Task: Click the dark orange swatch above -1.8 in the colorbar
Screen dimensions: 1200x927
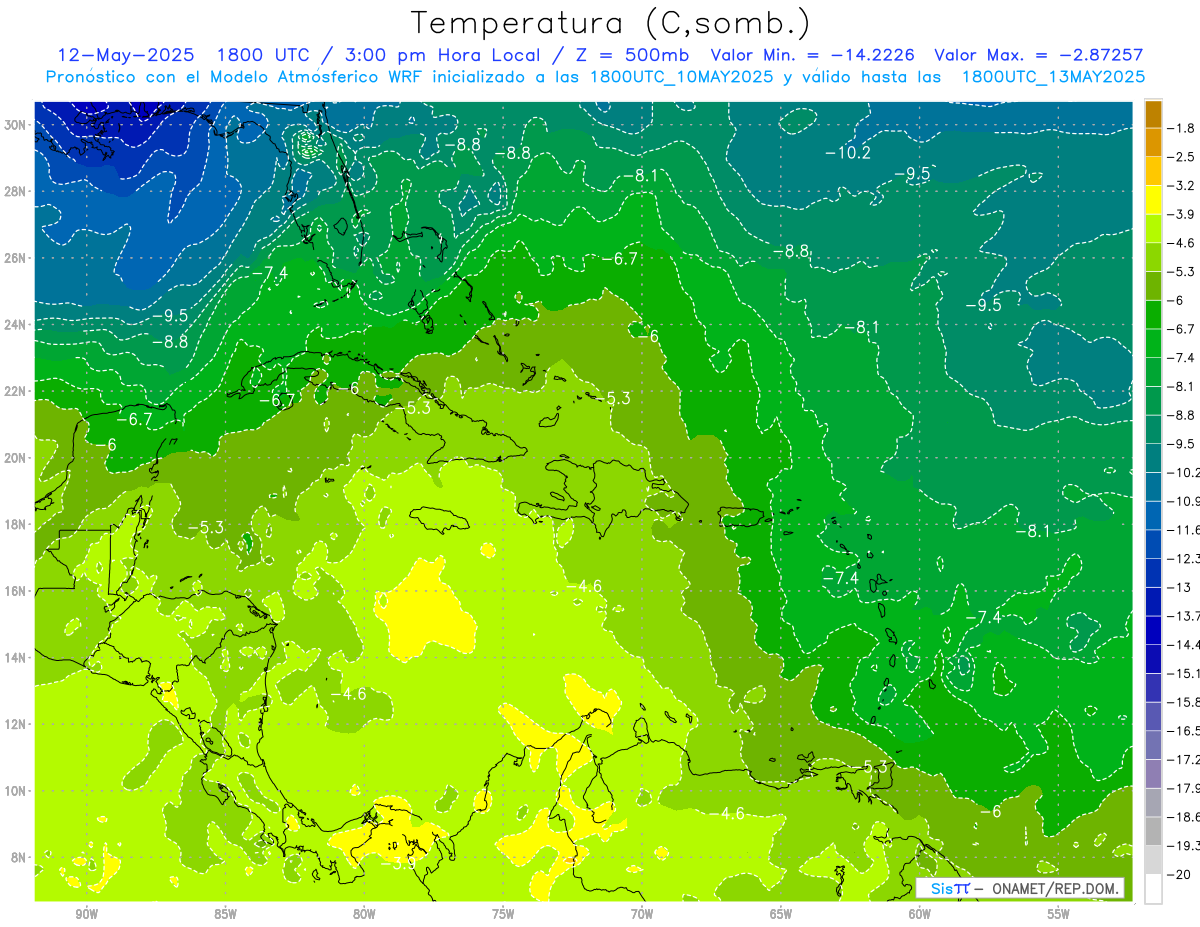Action: point(1153,113)
